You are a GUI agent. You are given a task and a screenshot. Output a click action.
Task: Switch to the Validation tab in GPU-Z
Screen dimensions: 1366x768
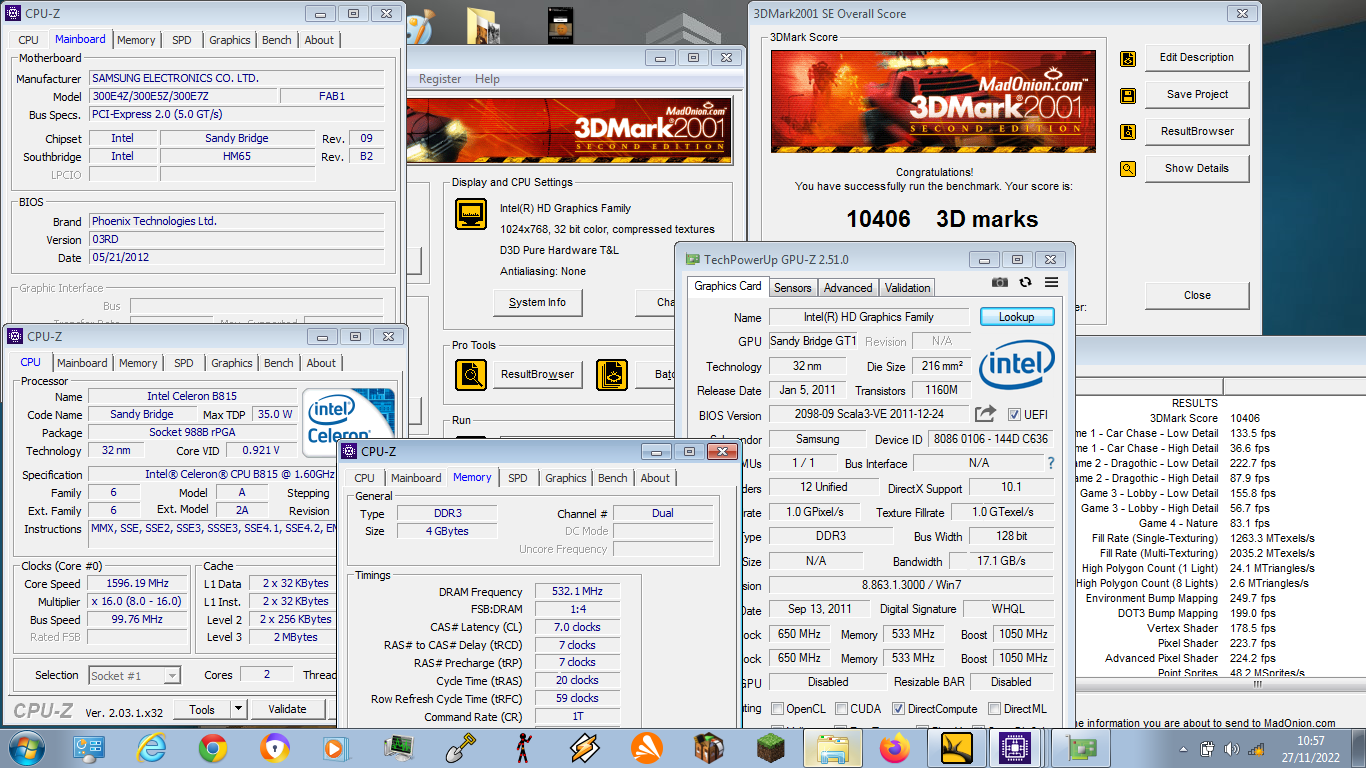[907, 287]
